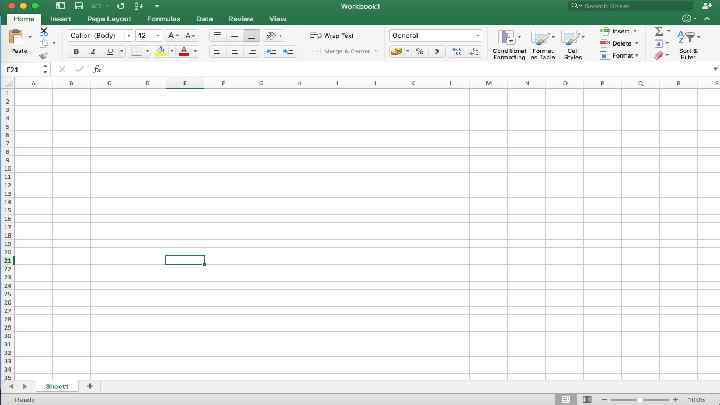
Task: Align the text left
Action: 217,52
